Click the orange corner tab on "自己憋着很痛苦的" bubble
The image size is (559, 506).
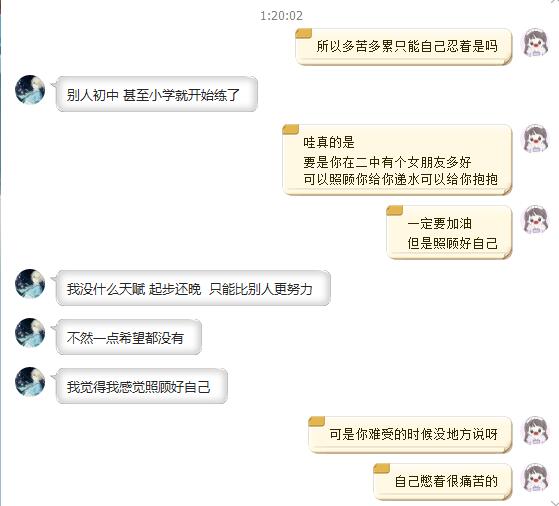click(381, 468)
